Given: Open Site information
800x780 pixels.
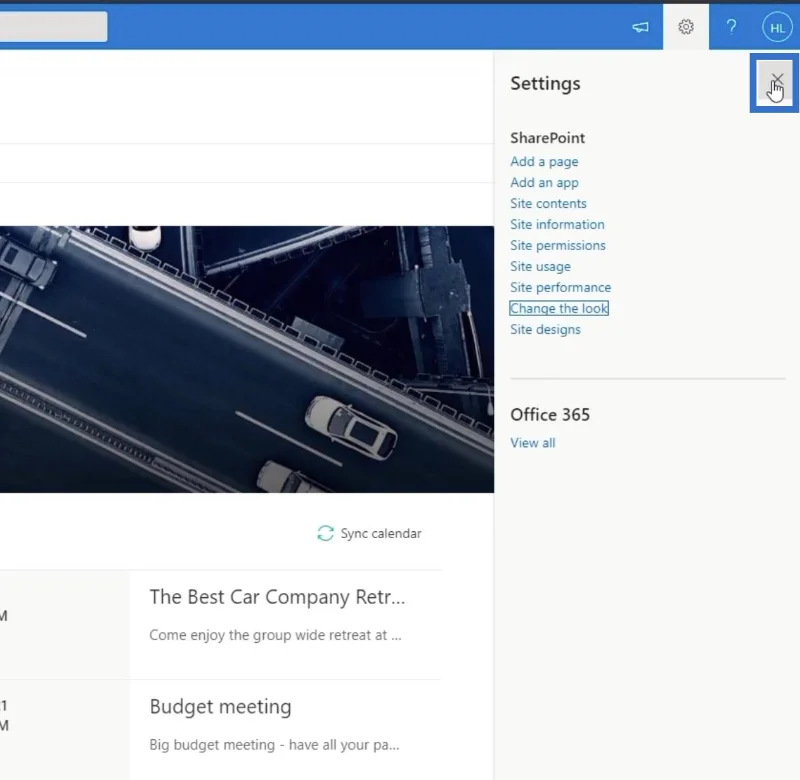Looking at the screenshot, I should [557, 224].
